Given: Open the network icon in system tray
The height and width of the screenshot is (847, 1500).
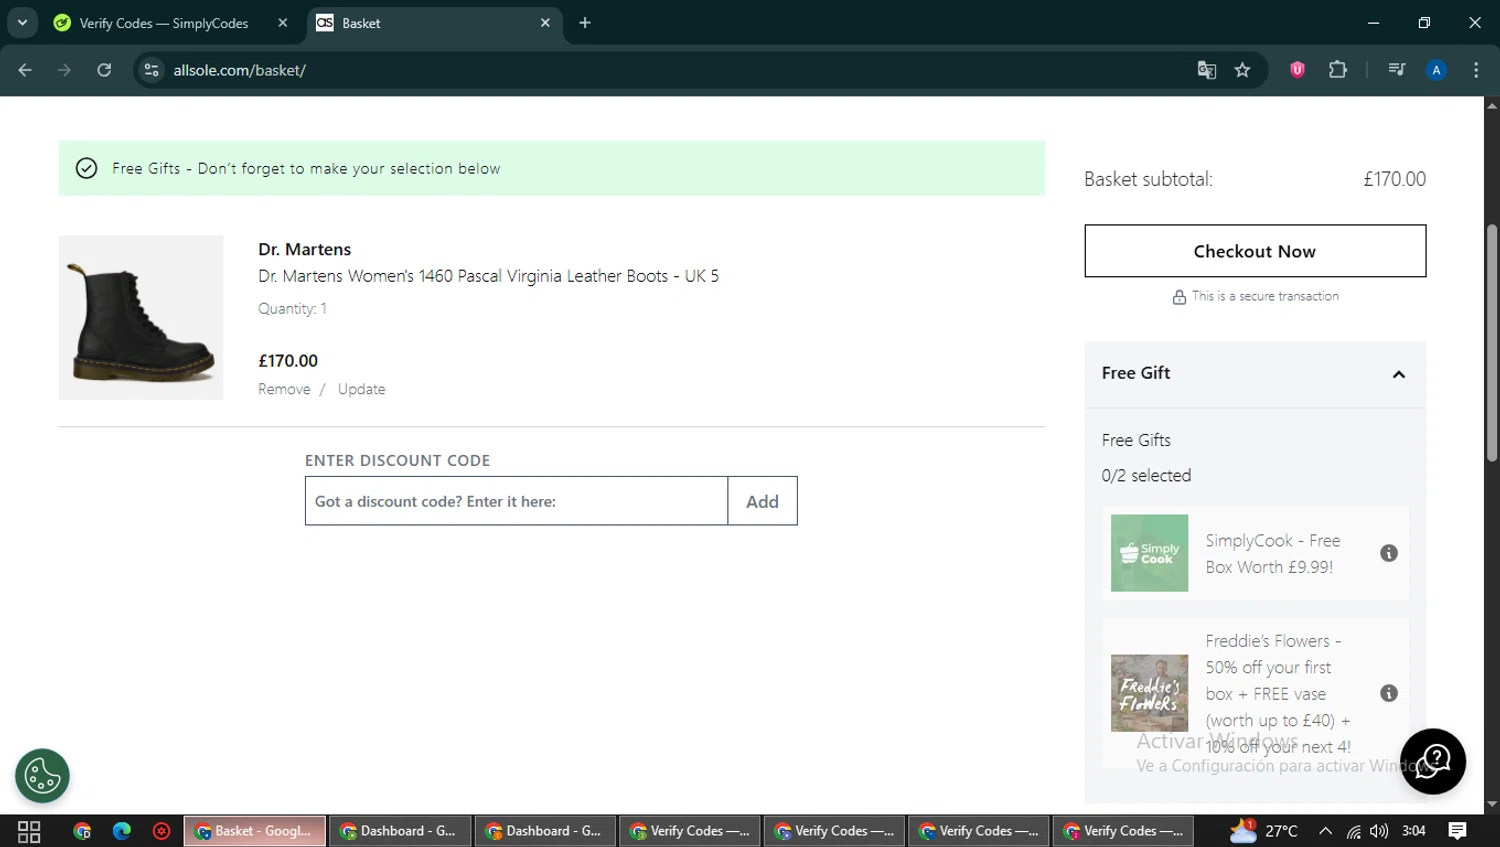Looking at the screenshot, I should [x=1353, y=831].
